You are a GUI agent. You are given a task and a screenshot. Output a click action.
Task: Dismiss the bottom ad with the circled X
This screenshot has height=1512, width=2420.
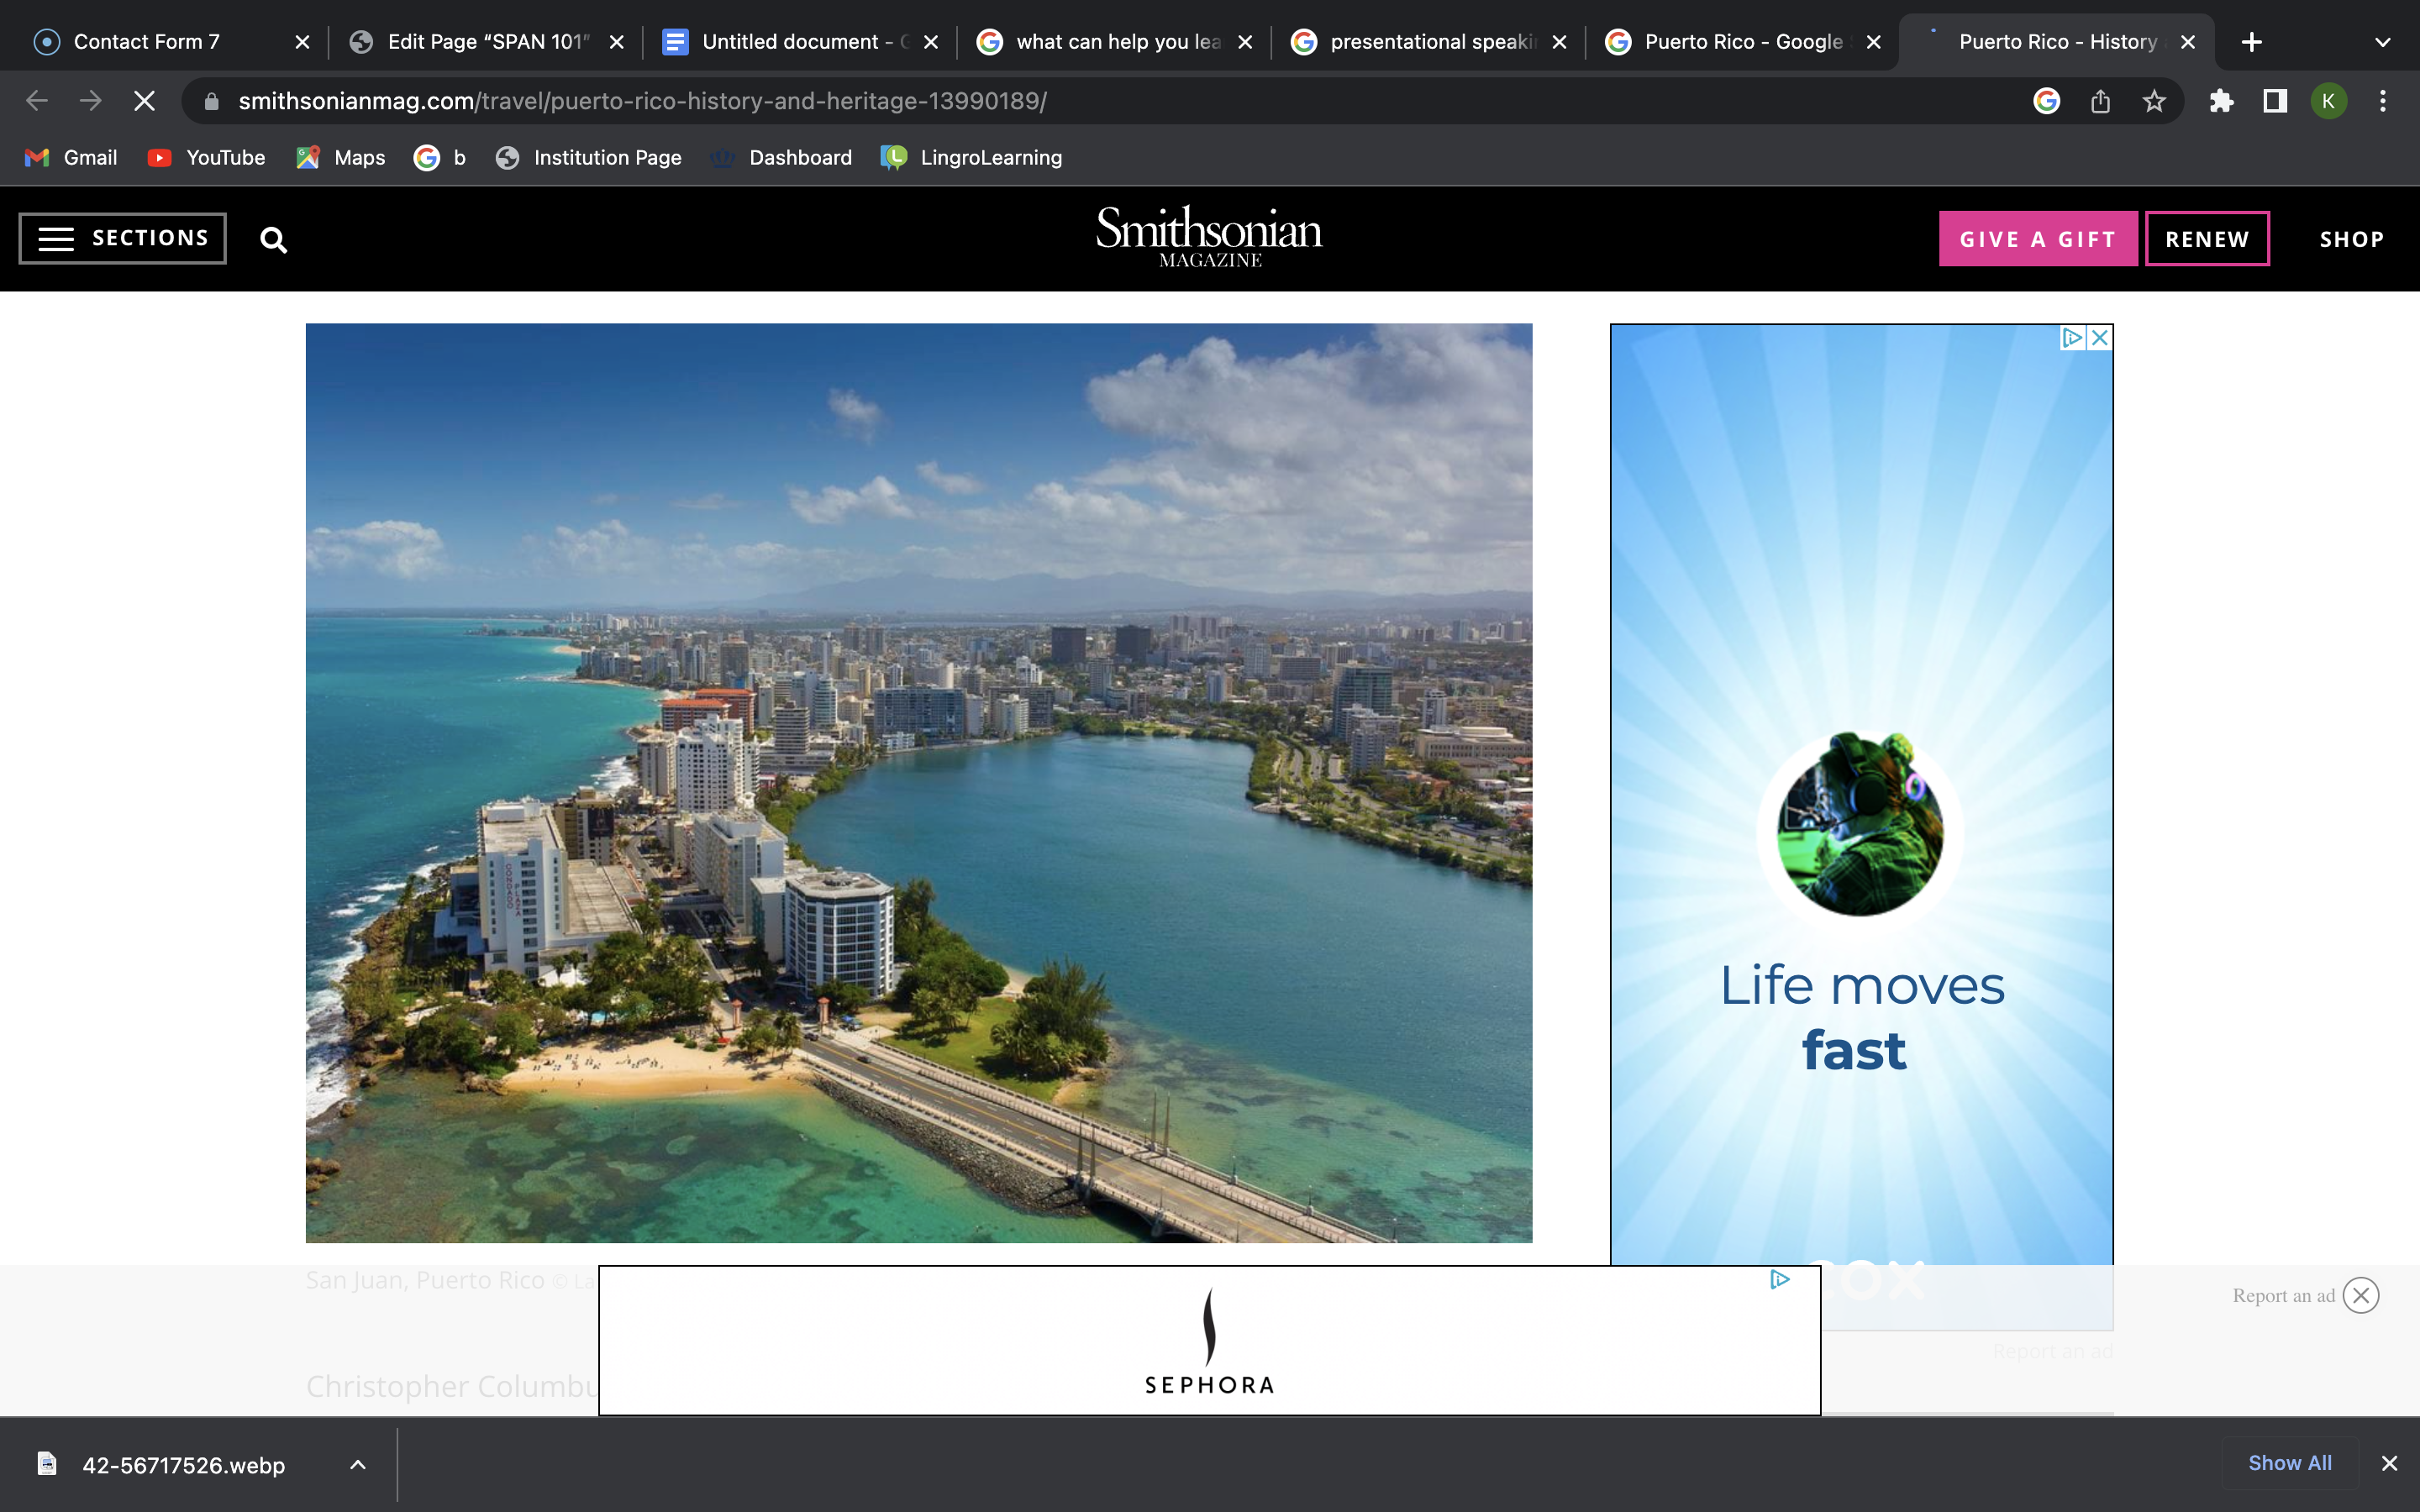point(2361,1296)
